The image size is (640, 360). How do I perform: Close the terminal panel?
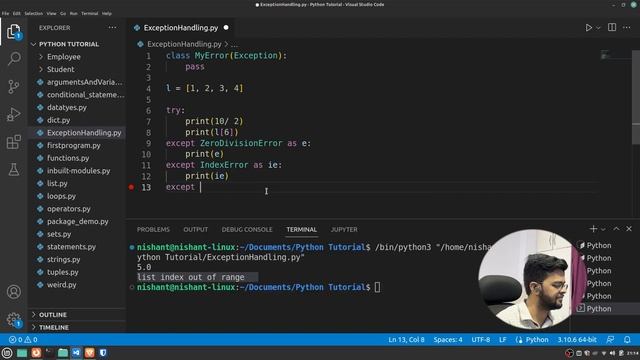629,229
